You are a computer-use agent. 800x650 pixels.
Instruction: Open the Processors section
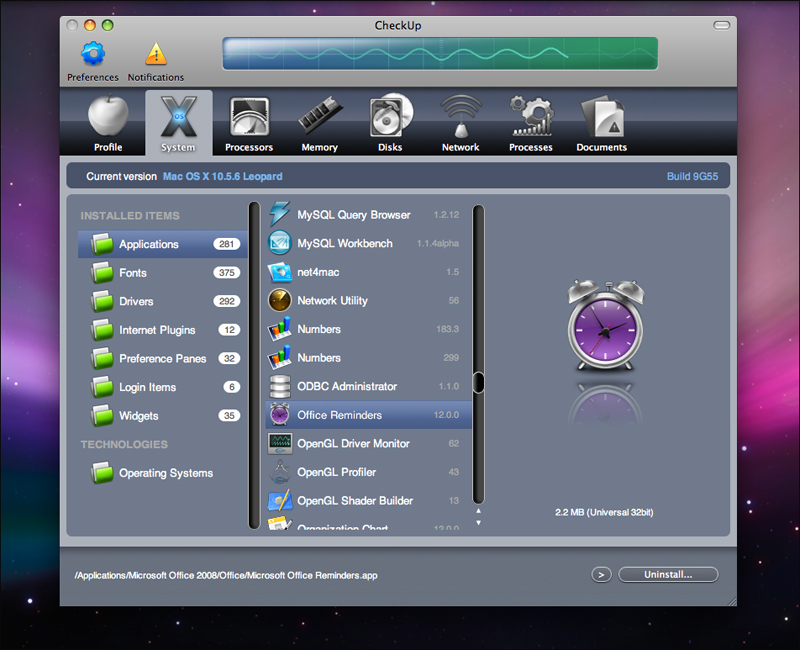tap(249, 124)
